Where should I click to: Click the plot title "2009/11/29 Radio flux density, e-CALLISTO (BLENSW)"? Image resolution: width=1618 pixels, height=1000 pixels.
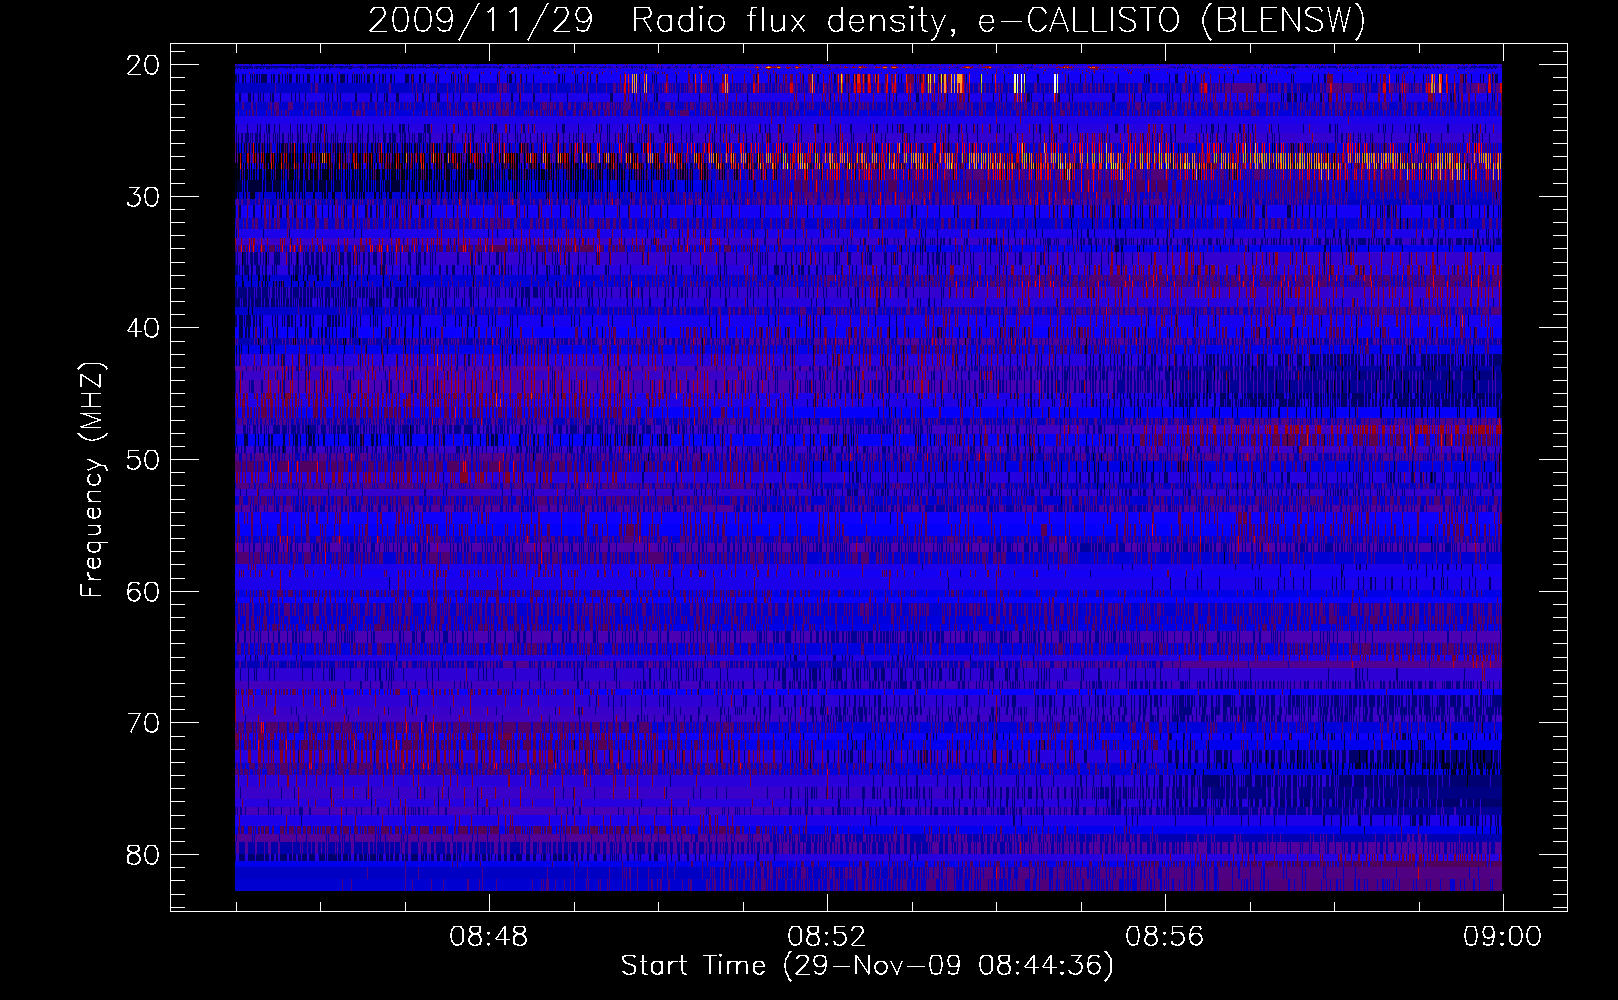pyautogui.click(x=867, y=21)
